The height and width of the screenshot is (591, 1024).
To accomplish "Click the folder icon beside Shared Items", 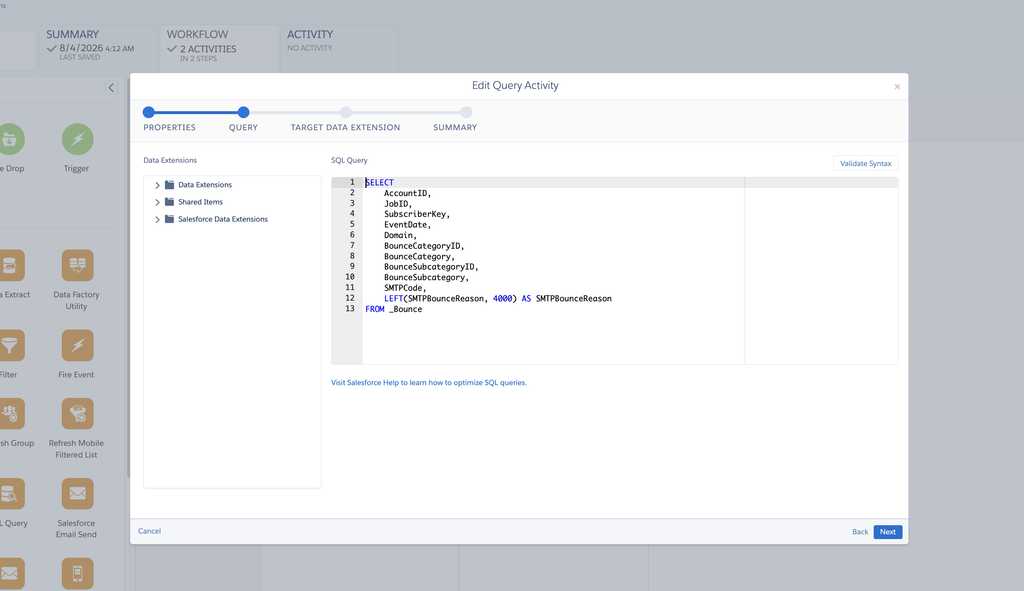I will [x=169, y=202].
